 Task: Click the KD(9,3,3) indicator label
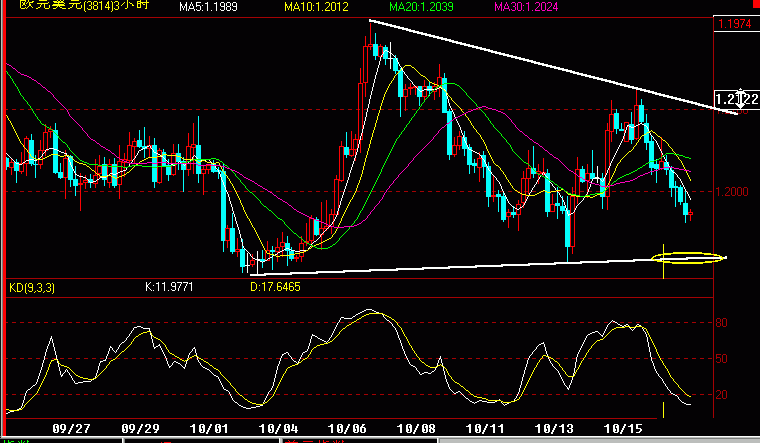click(x=32, y=288)
